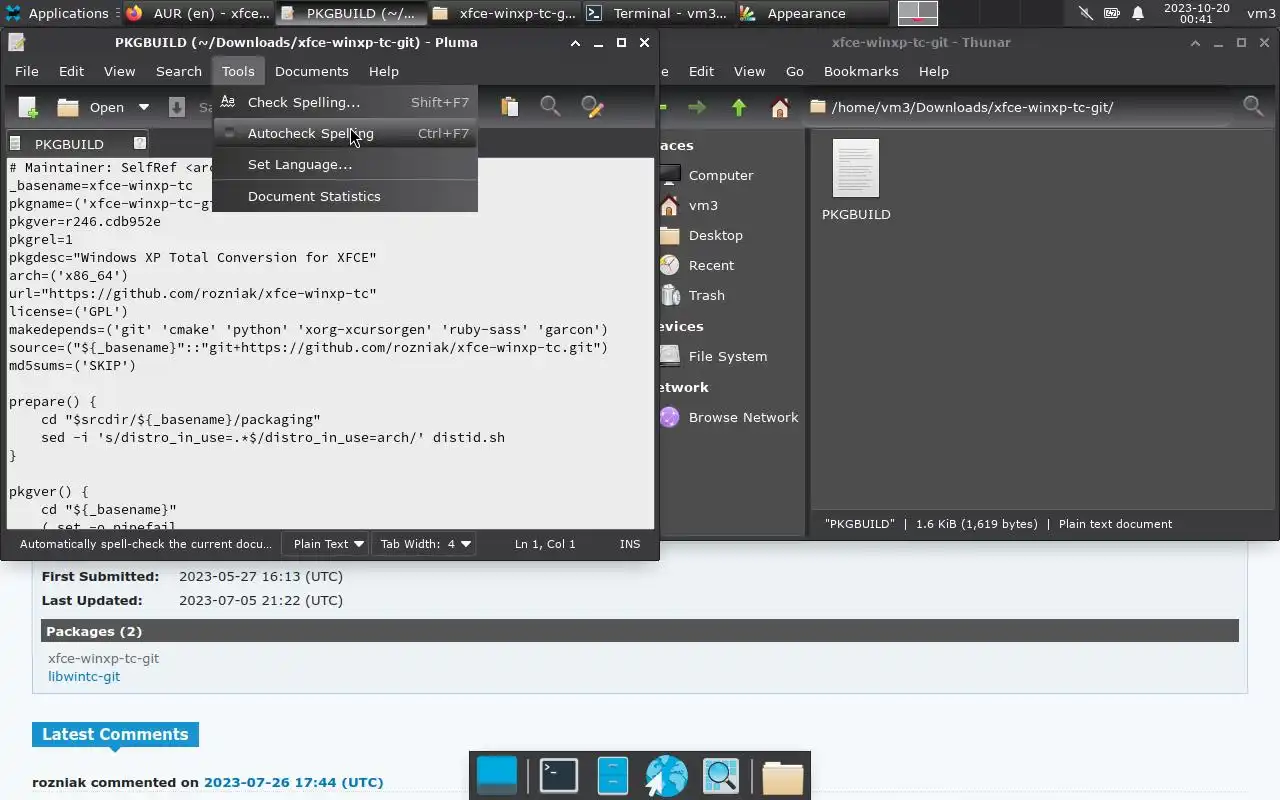Click the vm3 user button on the panel
Viewport: 1280px width, 800px height.
[x=1261, y=13]
